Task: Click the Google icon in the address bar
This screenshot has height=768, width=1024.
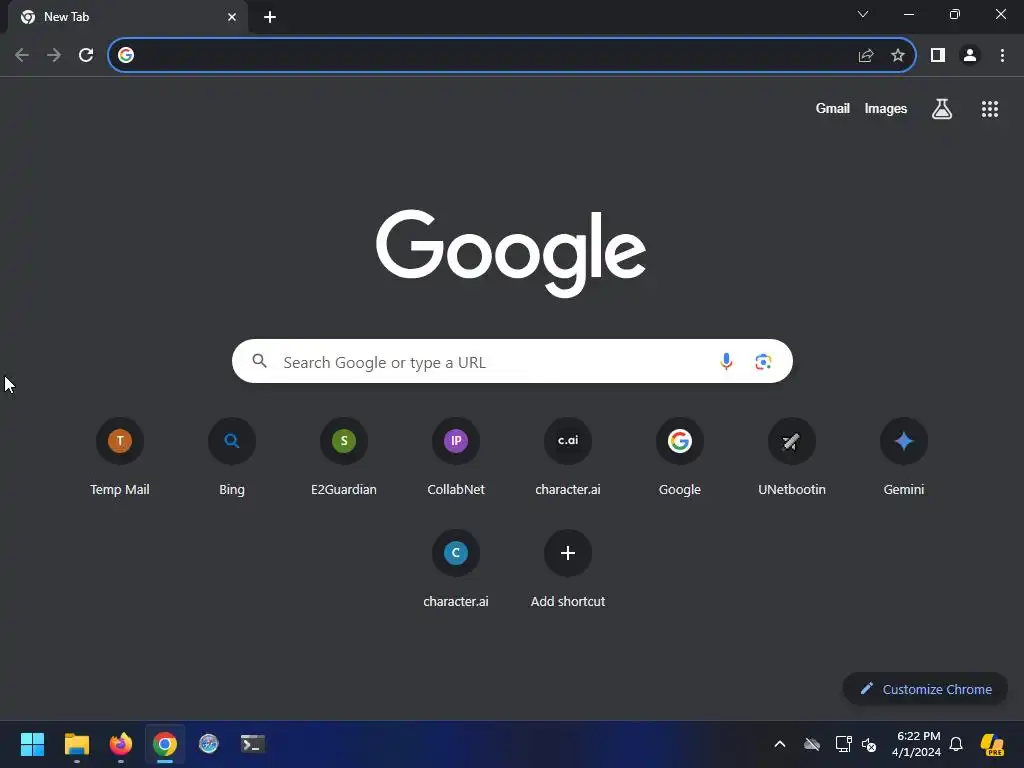Action: pyautogui.click(x=126, y=56)
